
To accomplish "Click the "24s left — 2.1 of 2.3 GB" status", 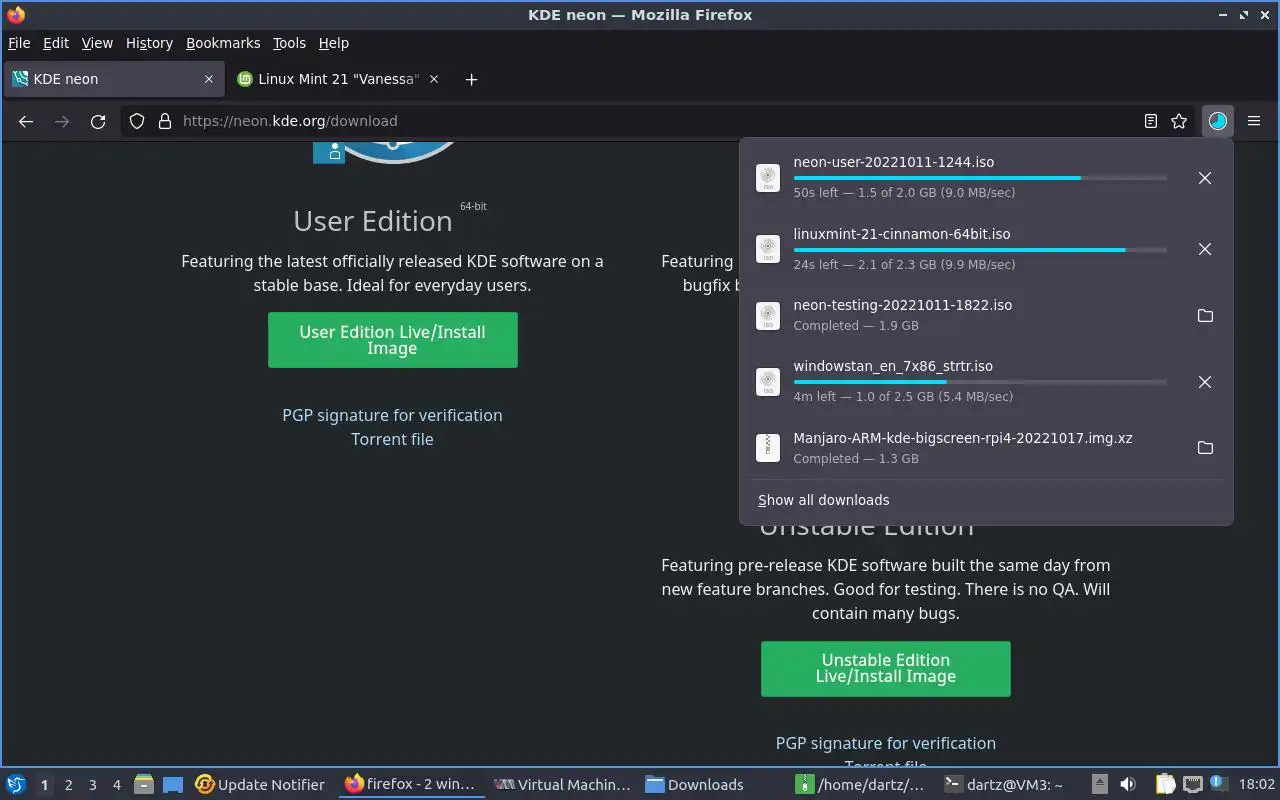I will 904,265.
